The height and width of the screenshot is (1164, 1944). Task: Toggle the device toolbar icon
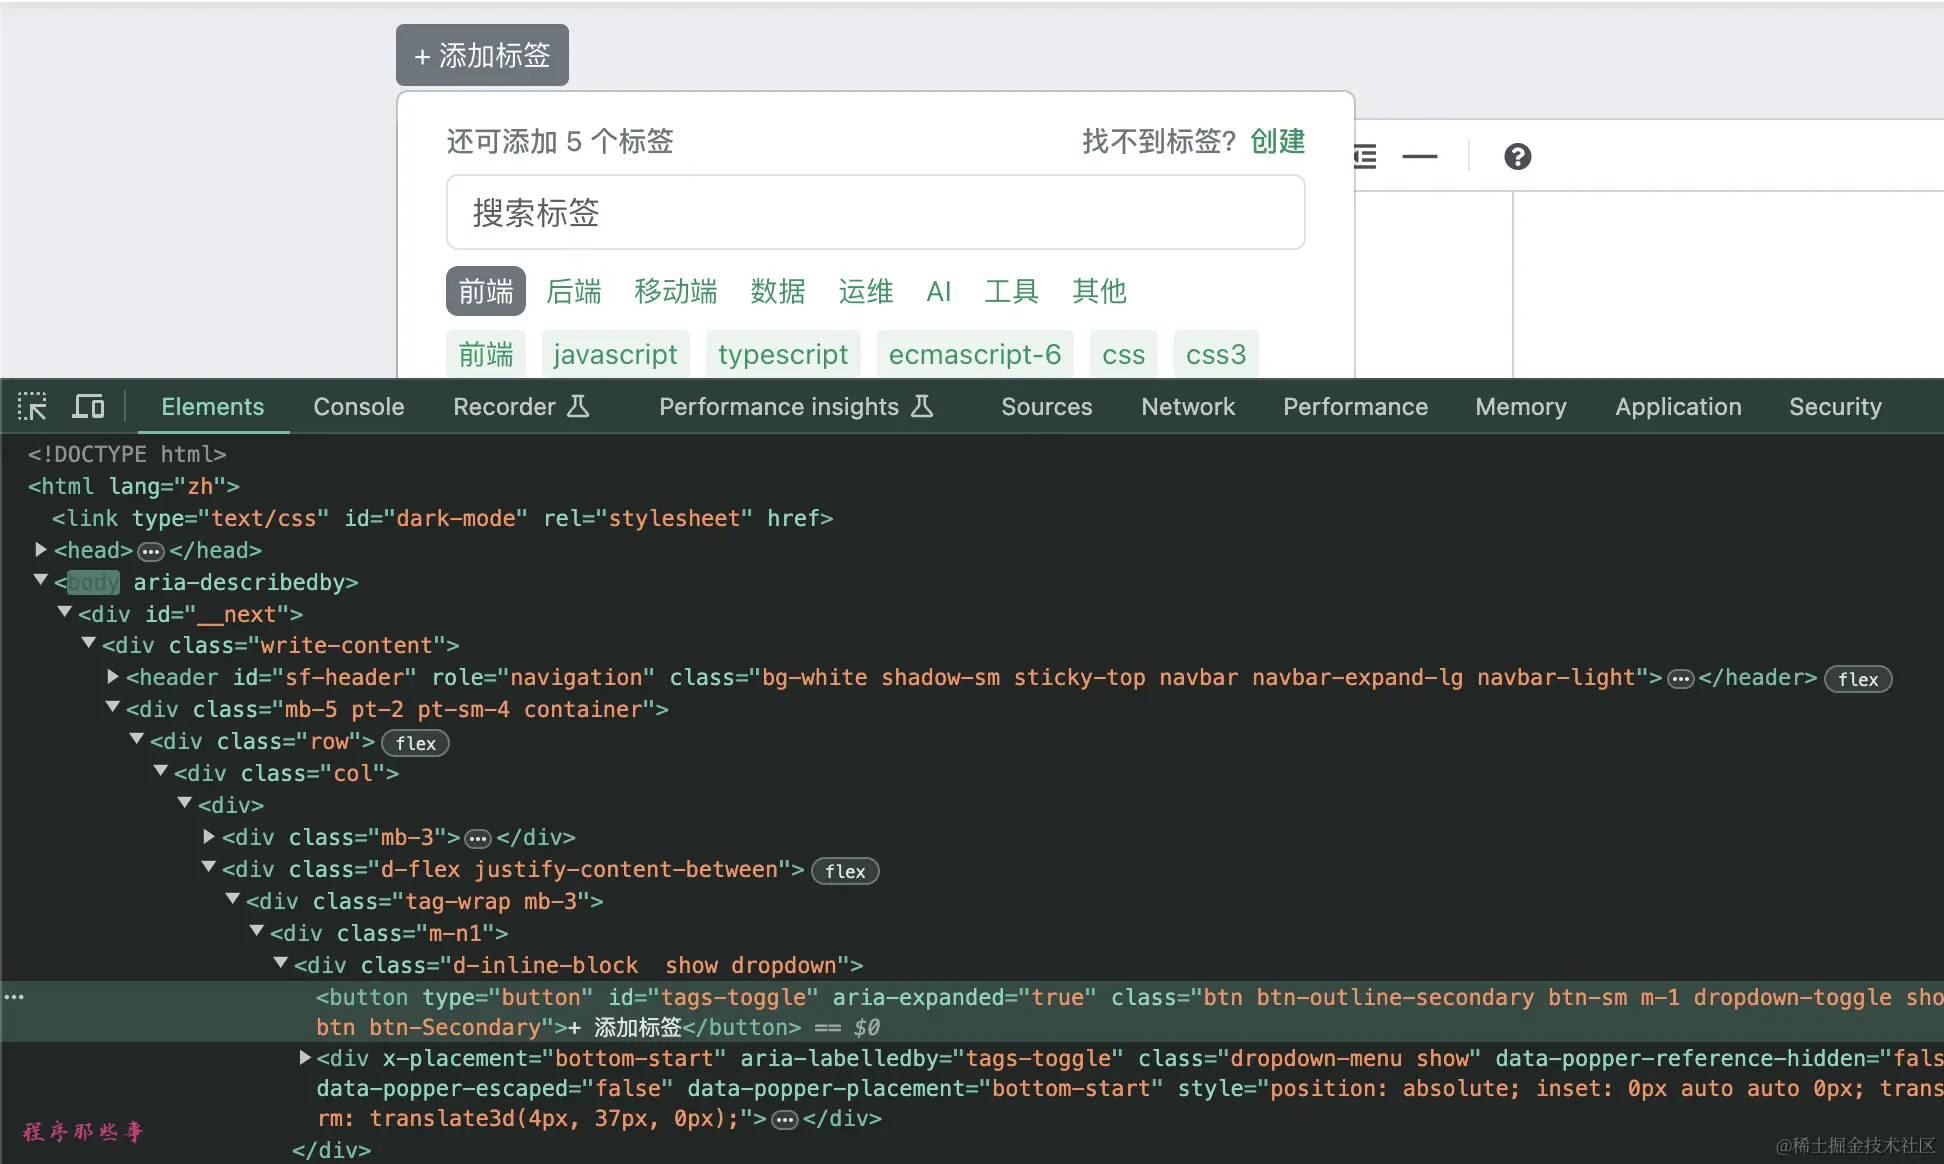pyautogui.click(x=88, y=406)
